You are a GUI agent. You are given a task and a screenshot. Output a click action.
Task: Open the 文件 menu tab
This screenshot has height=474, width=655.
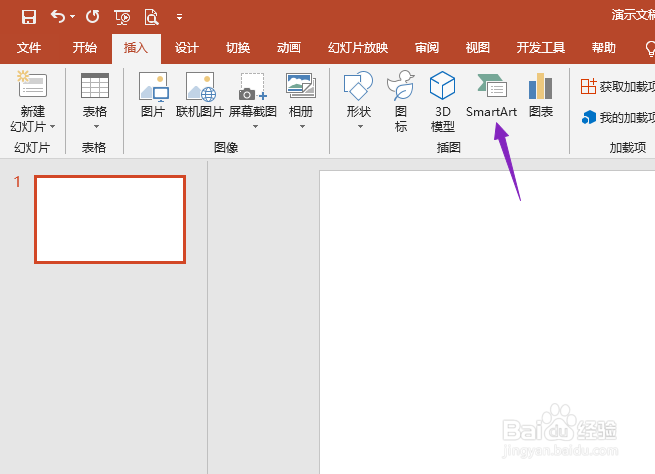point(29,48)
